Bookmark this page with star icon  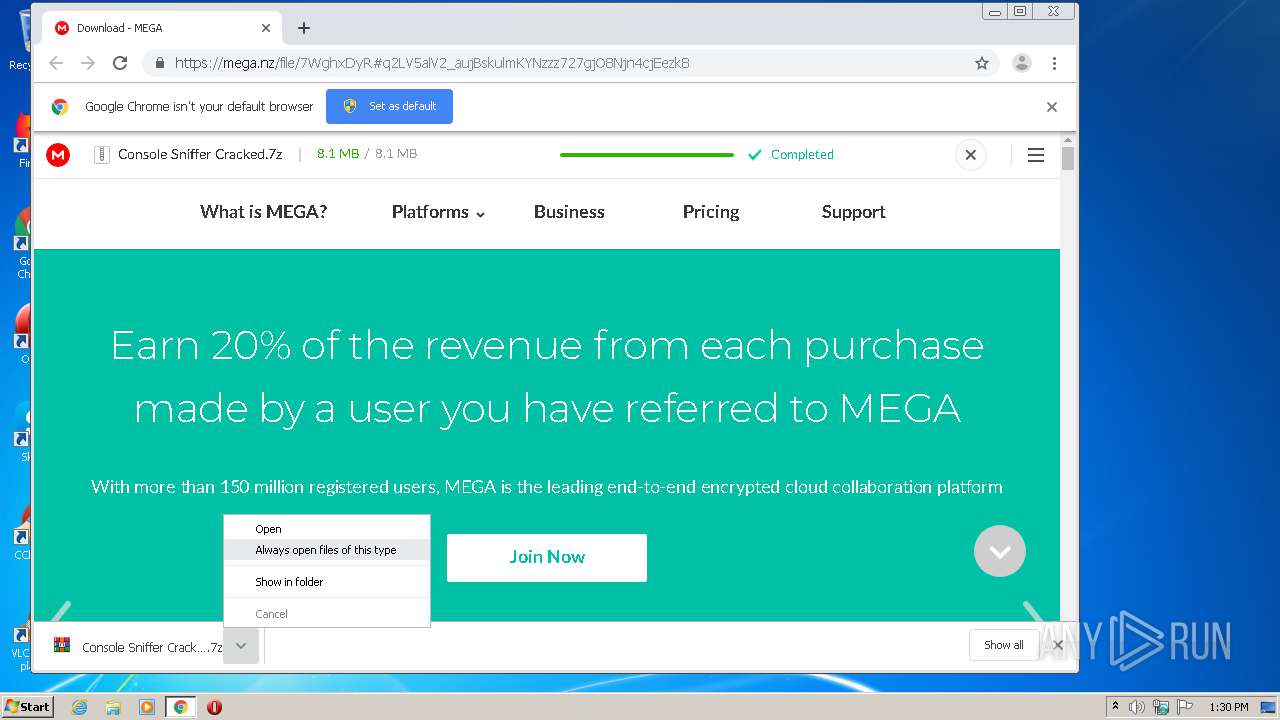[x=982, y=63]
